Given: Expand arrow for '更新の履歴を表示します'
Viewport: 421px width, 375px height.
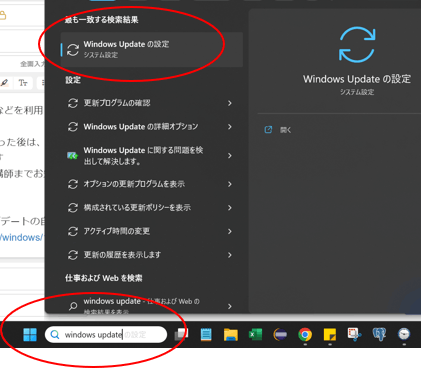Looking at the screenshot, I should (230, 255).
